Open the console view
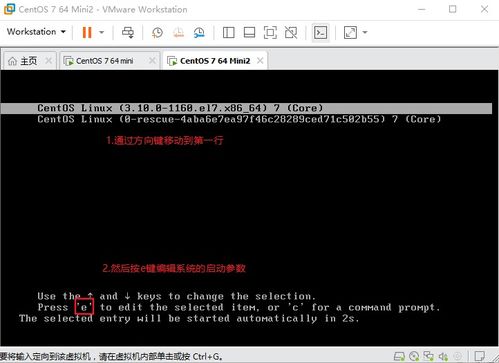The image size is (499, 363). 320,32
